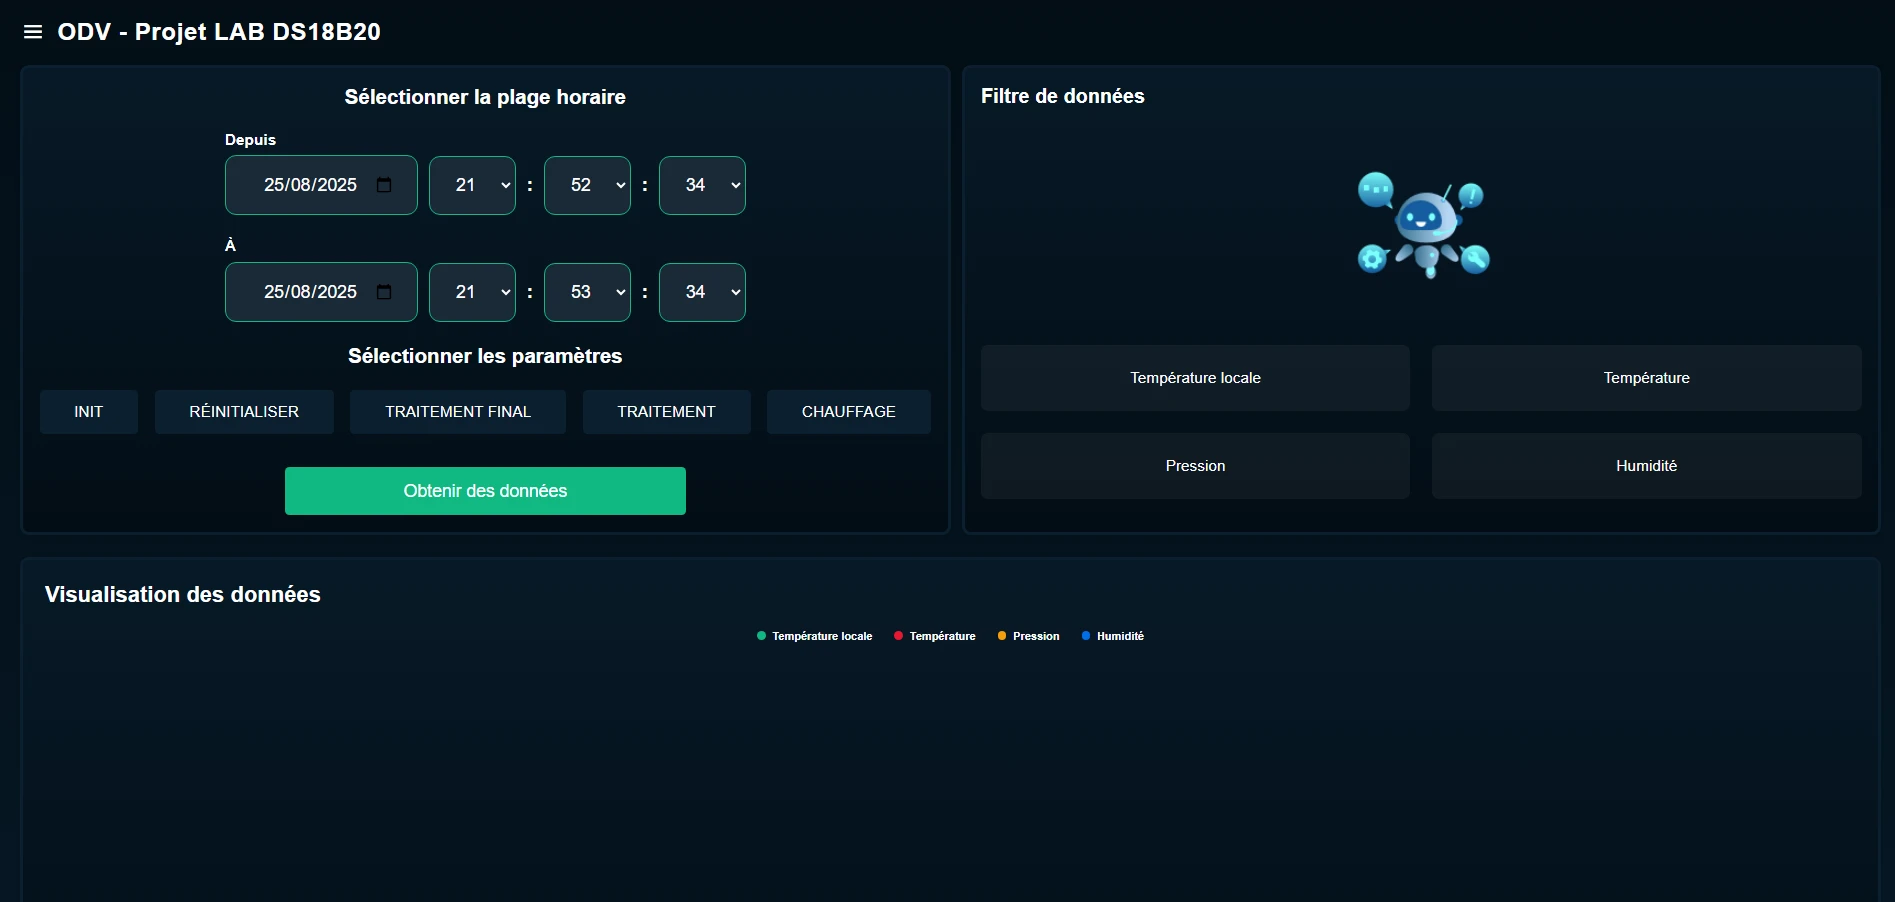Click the RÉINITIALISER button
1895x902 pixels.
244,412
